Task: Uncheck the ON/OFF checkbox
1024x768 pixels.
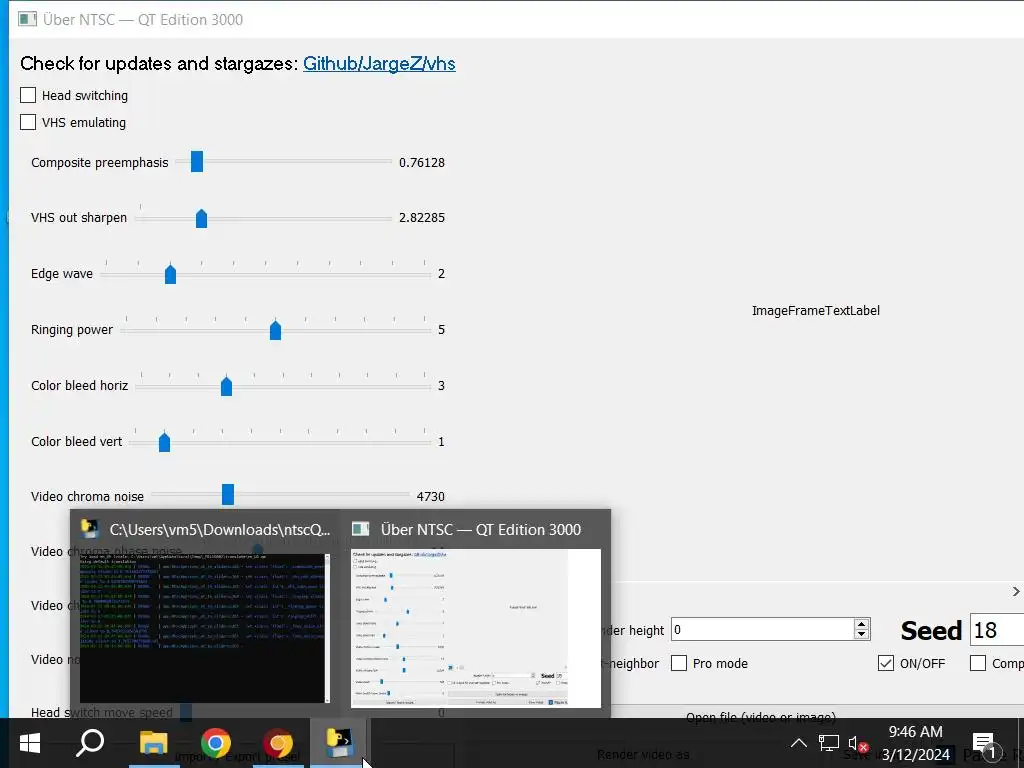Action: [886, 664]
